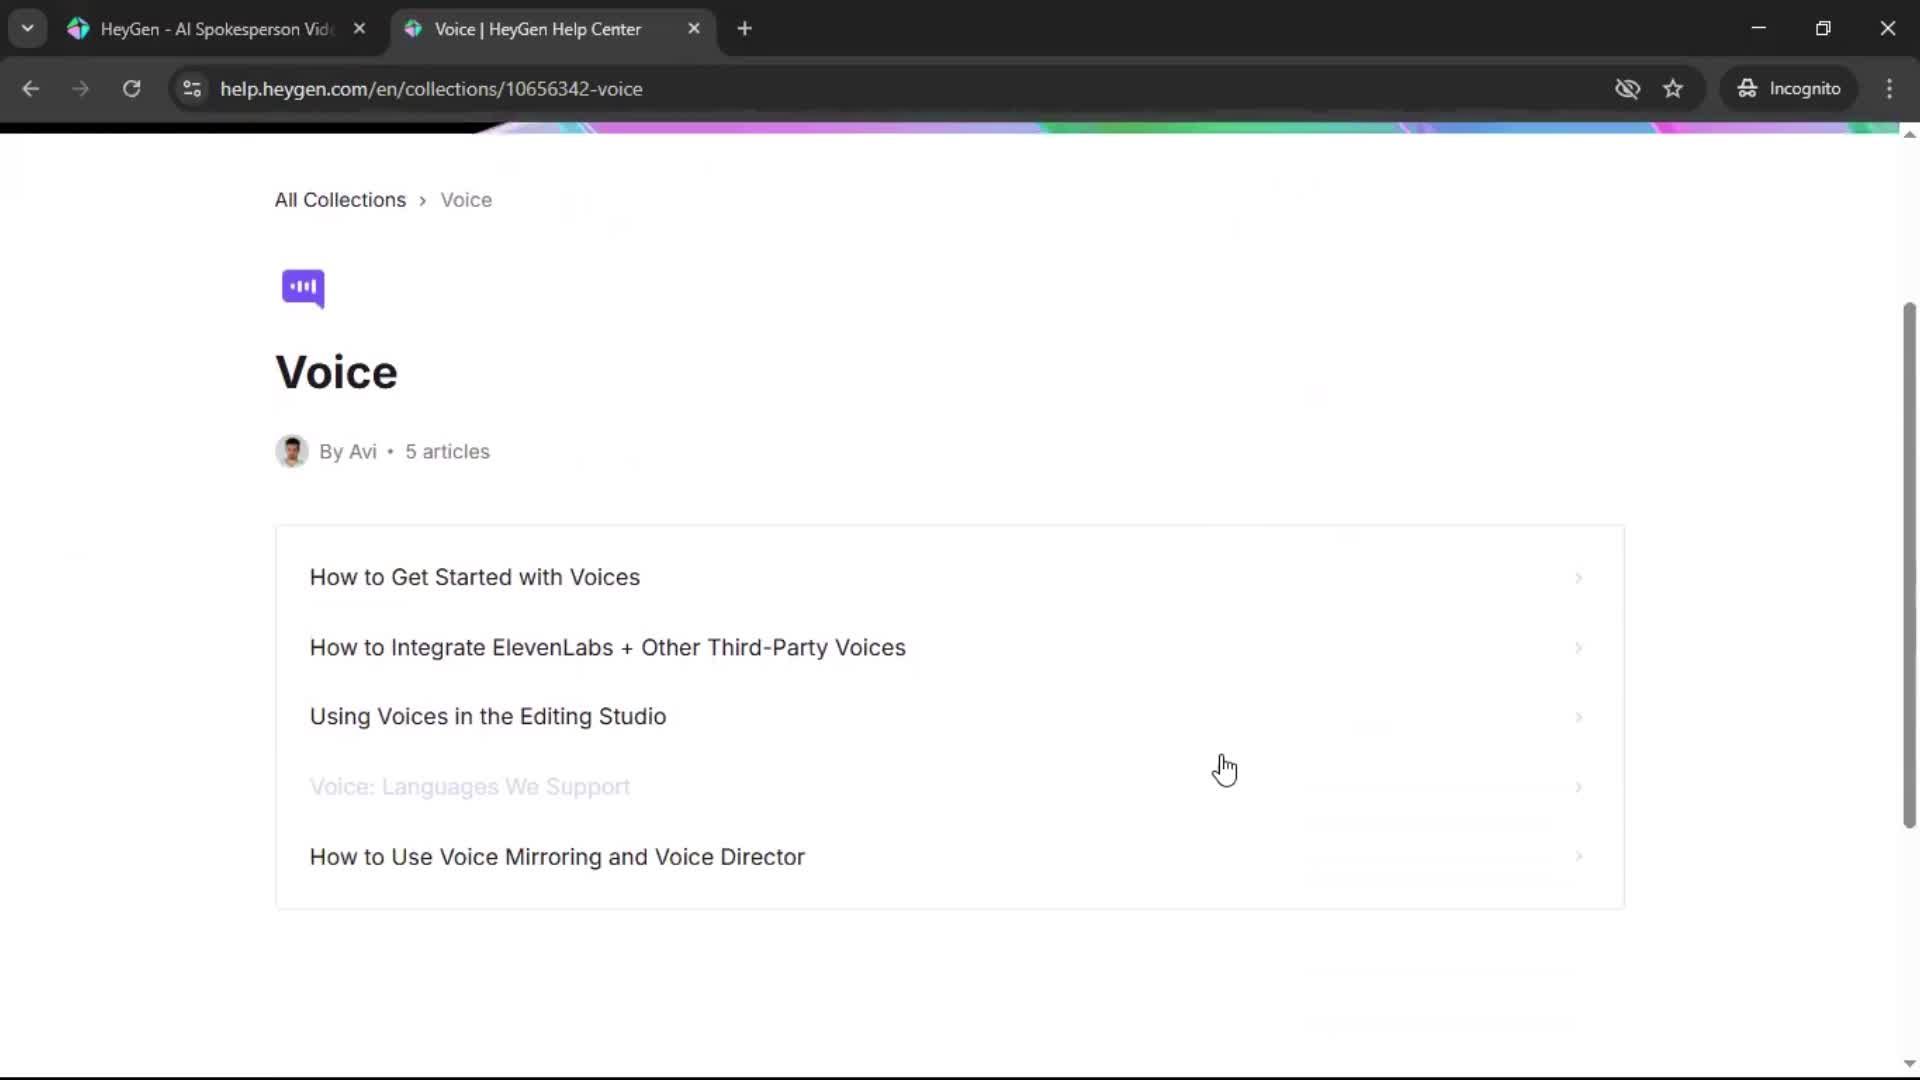Open the site information icon in address bar
Image resolution: width=1920 pixels, height=1080 pixels.
coord(192,89)
